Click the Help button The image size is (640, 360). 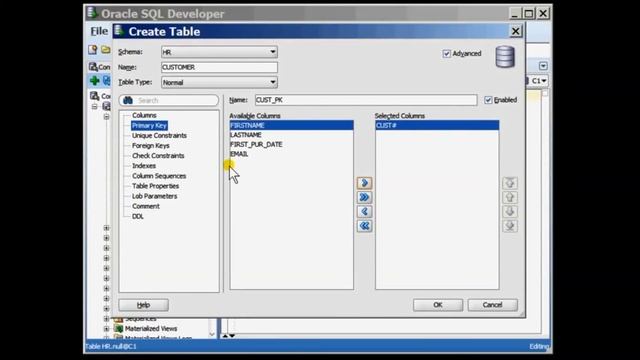pos(143,305)
